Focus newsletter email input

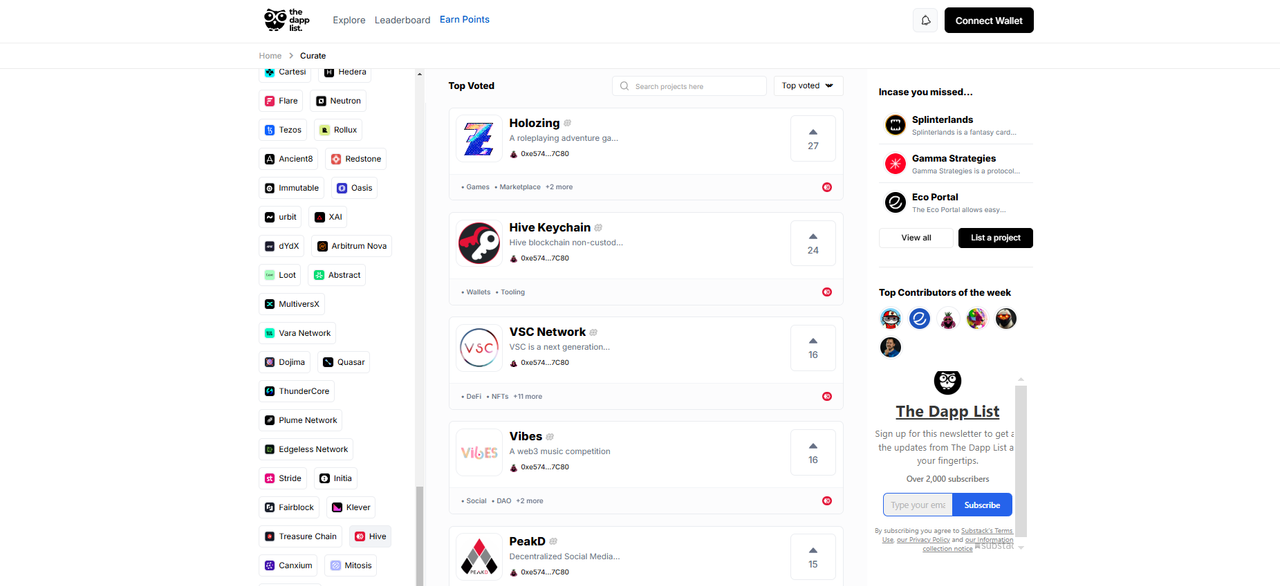point(918,505)
